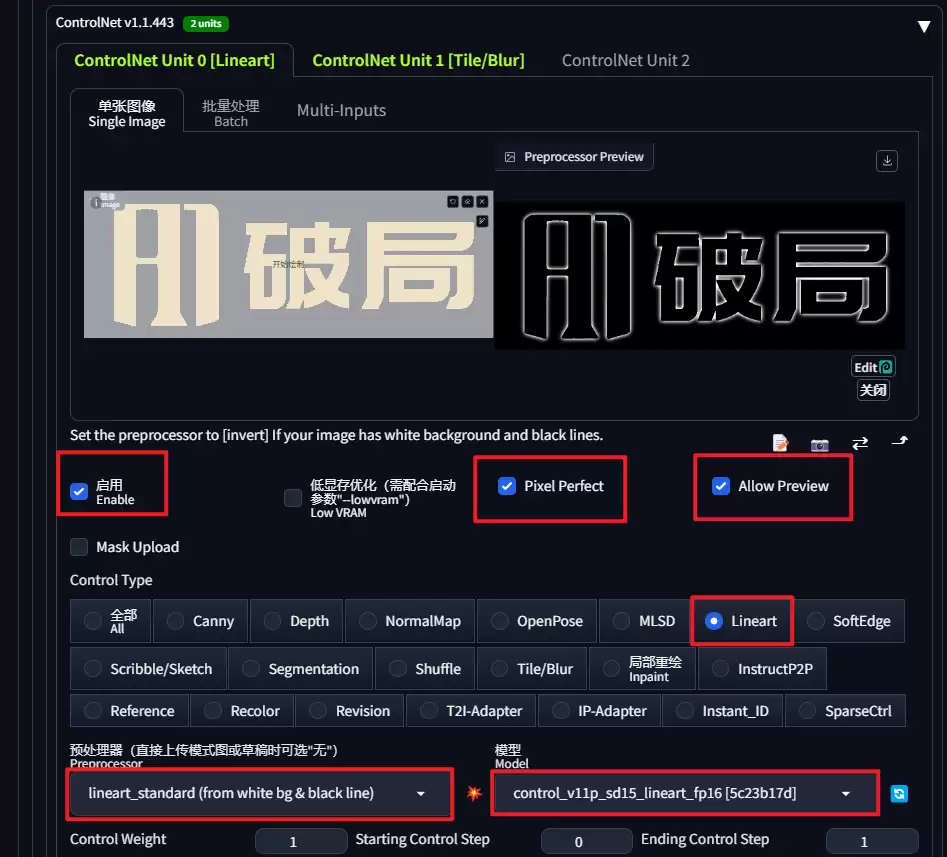Viewport: 947px width, 857px height.
Task: Remove uploaded image with X icon
Action: [x=482, y=201]
